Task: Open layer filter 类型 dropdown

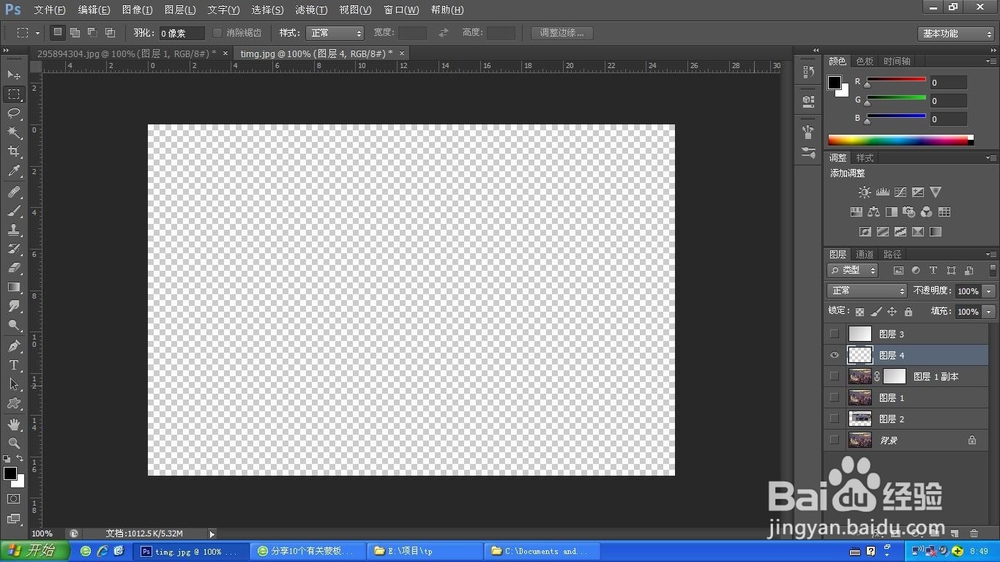Action: [x=853, y=270]
